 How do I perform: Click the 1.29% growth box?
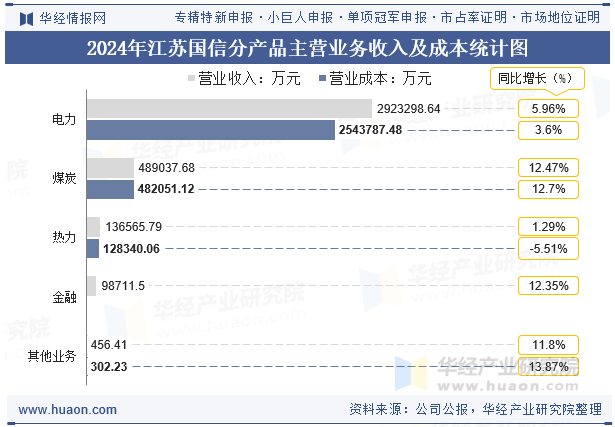(x=548, y=227)
